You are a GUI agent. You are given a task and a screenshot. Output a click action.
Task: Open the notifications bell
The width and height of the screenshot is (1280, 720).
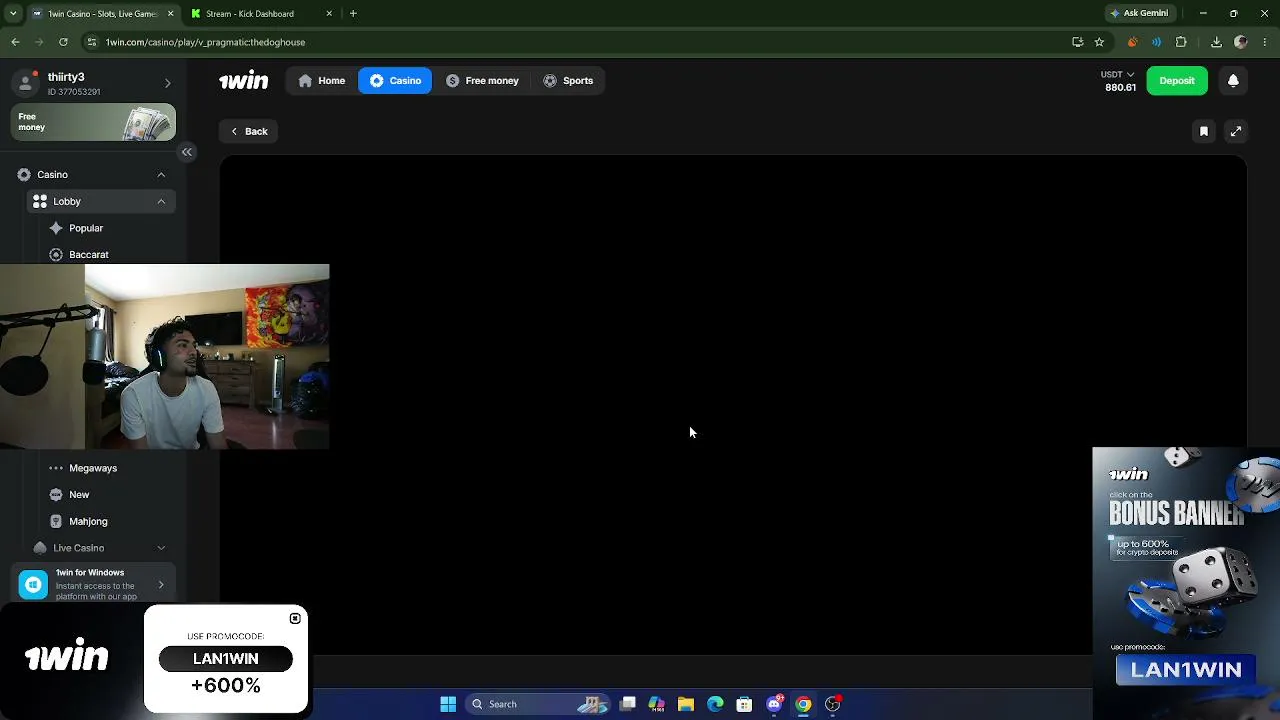point(1233,81)
